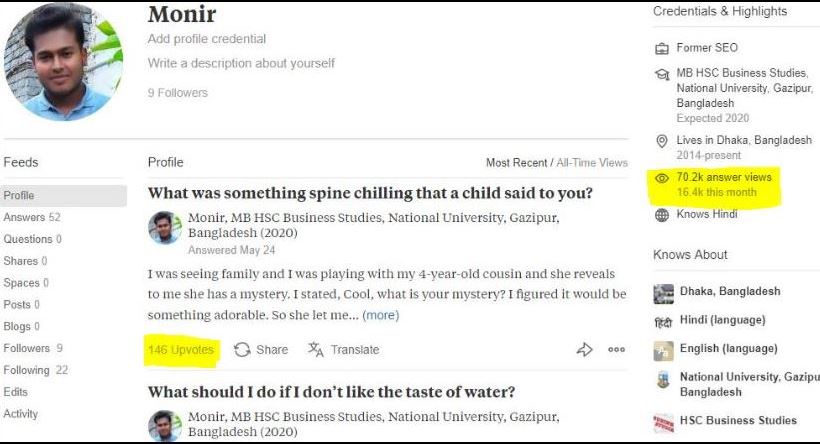Select the Profile feed item

19,195
